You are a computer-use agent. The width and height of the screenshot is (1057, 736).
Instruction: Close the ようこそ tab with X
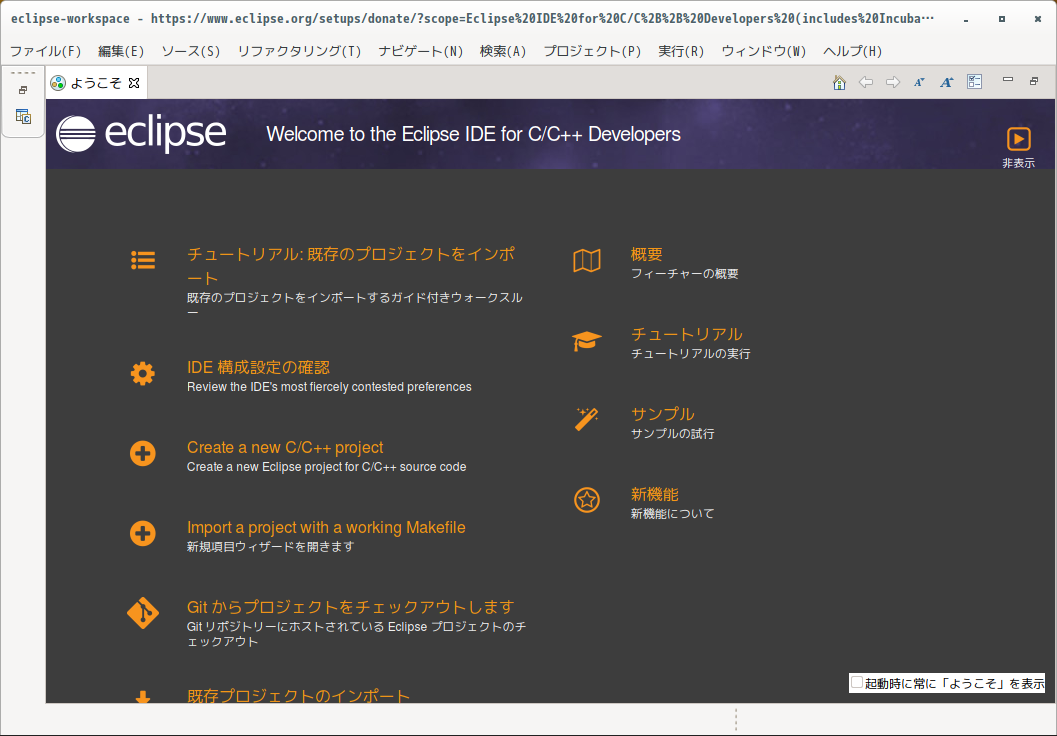134,83
